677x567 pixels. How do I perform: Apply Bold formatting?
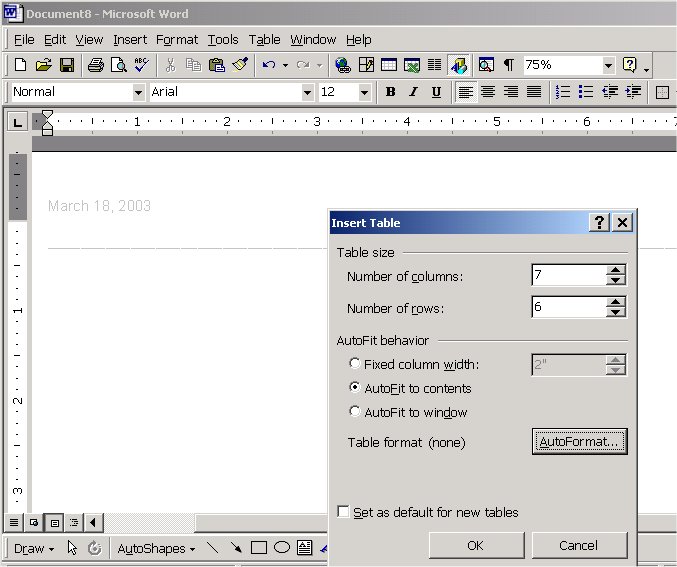pos(390,92)
